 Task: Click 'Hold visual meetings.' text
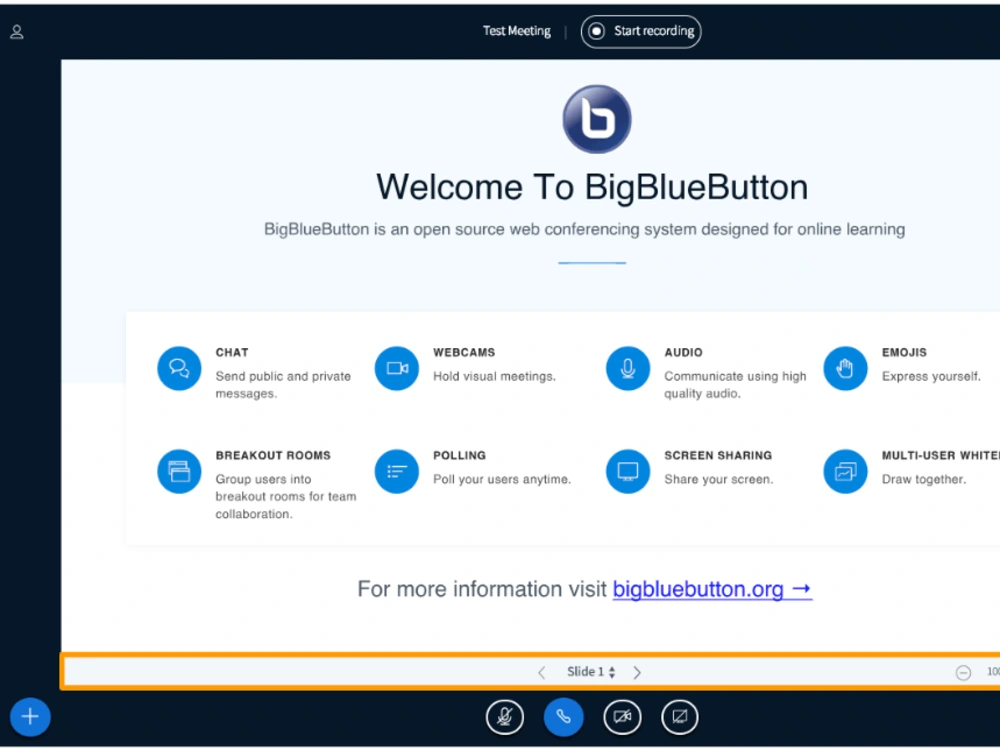click(494, 376)
